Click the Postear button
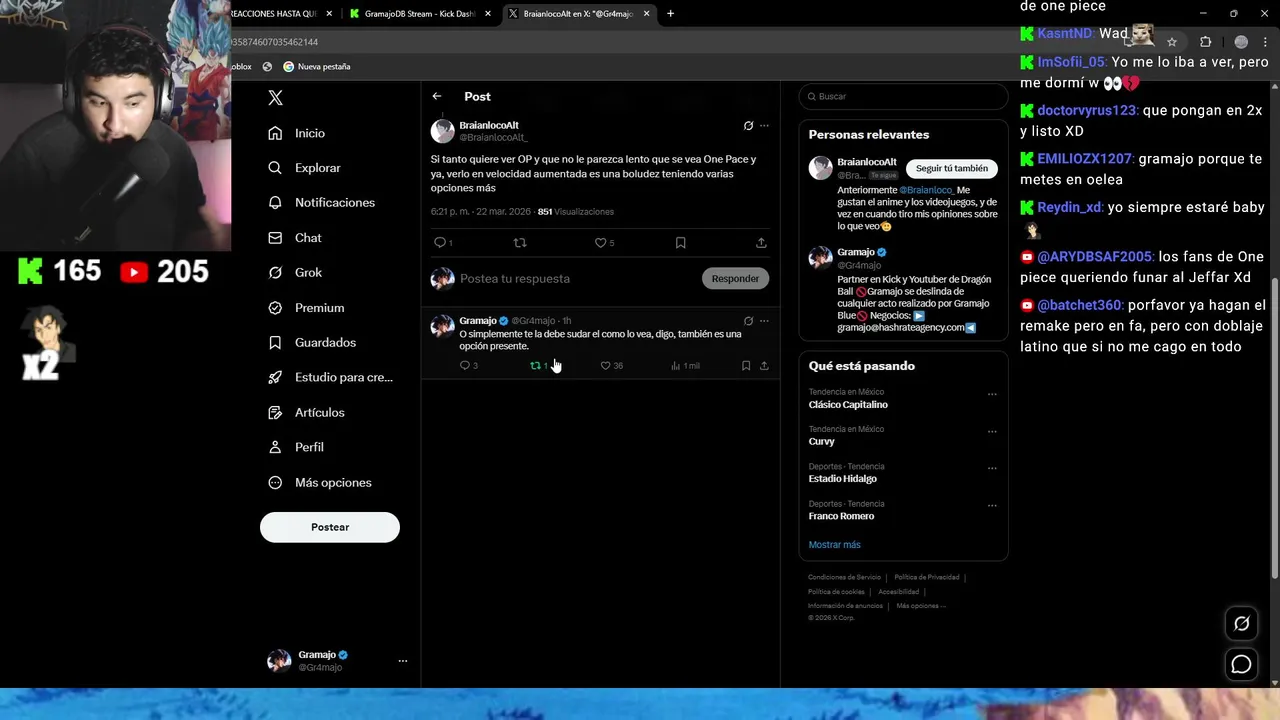 330,527
